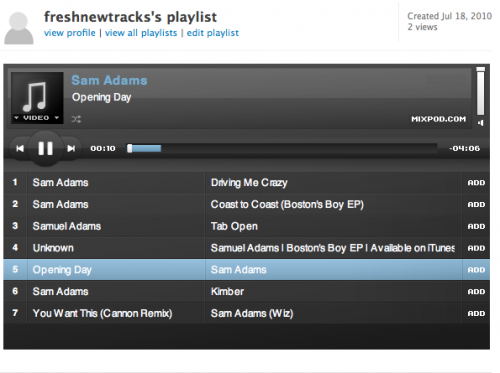The image size is (500, 373).
Task: Select Kimber track title
Action: point(227,292)
